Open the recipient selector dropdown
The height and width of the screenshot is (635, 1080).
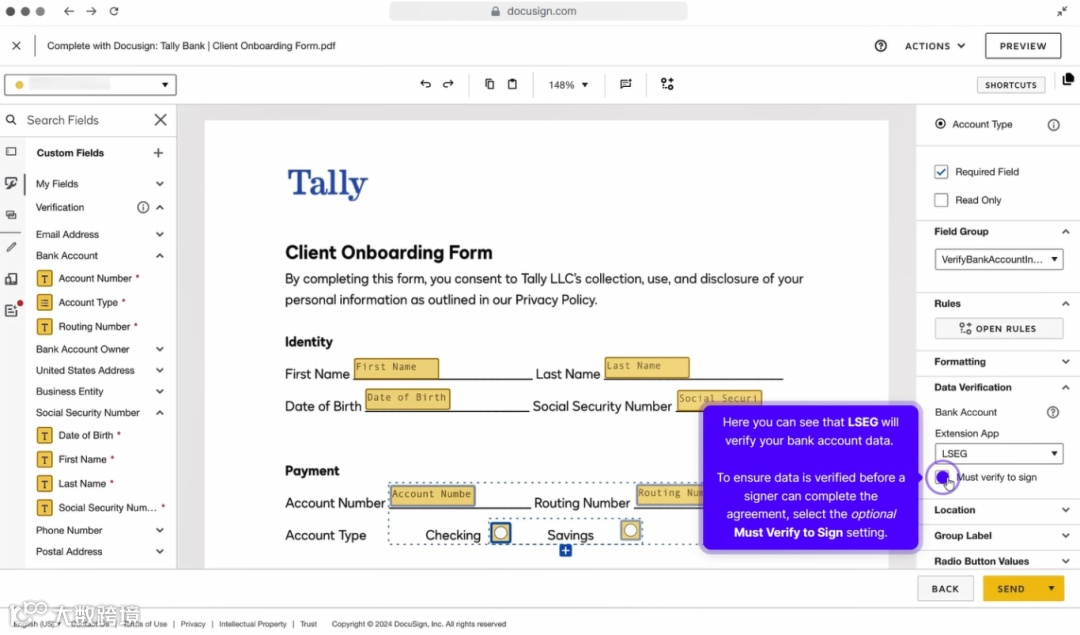point(90,85)
